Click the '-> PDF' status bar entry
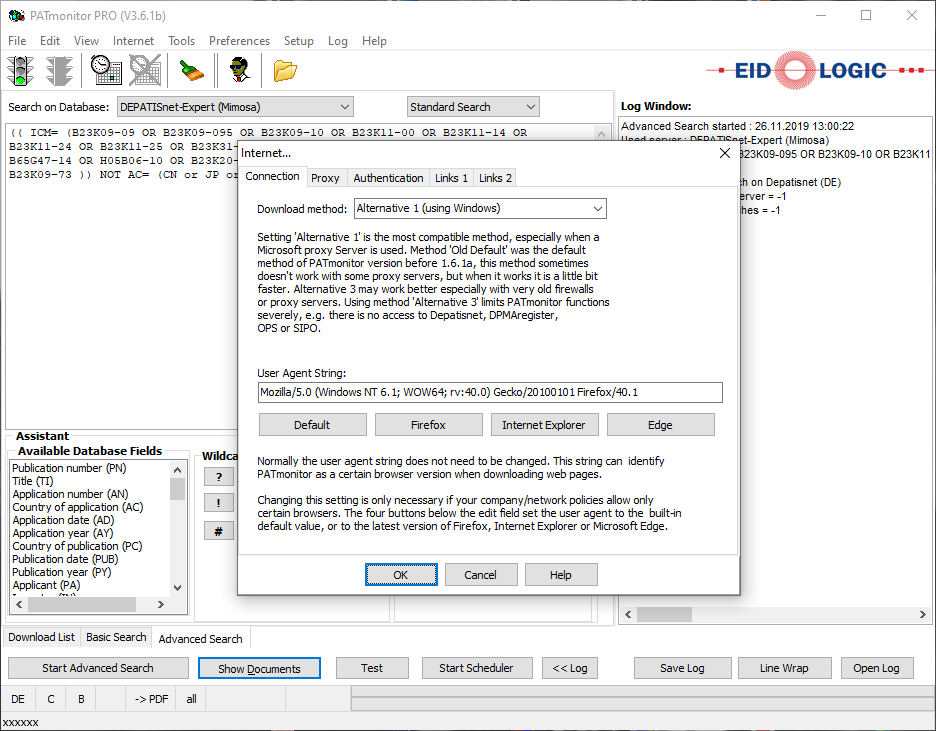 click(151, 699)
